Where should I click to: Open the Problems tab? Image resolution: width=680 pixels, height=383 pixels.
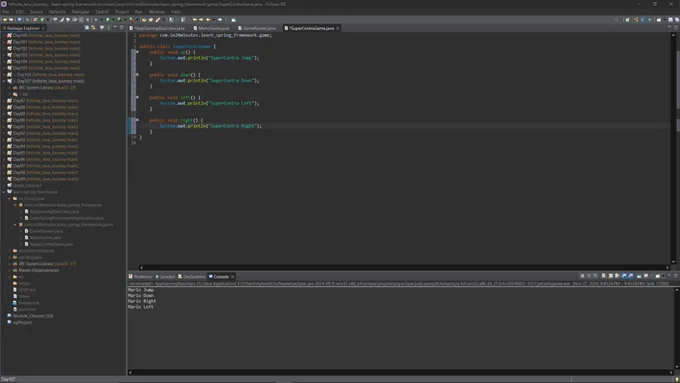click(140, 276)
